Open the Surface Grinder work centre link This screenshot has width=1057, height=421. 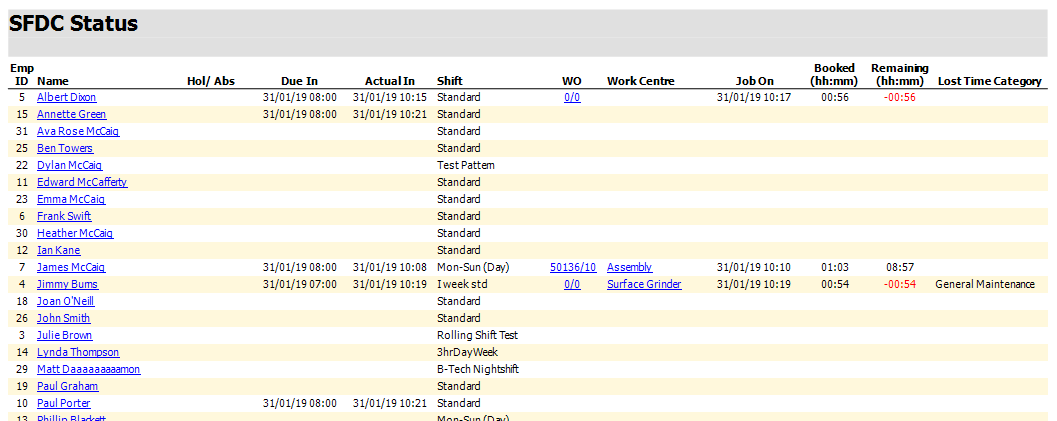click(x=644, y=284)
